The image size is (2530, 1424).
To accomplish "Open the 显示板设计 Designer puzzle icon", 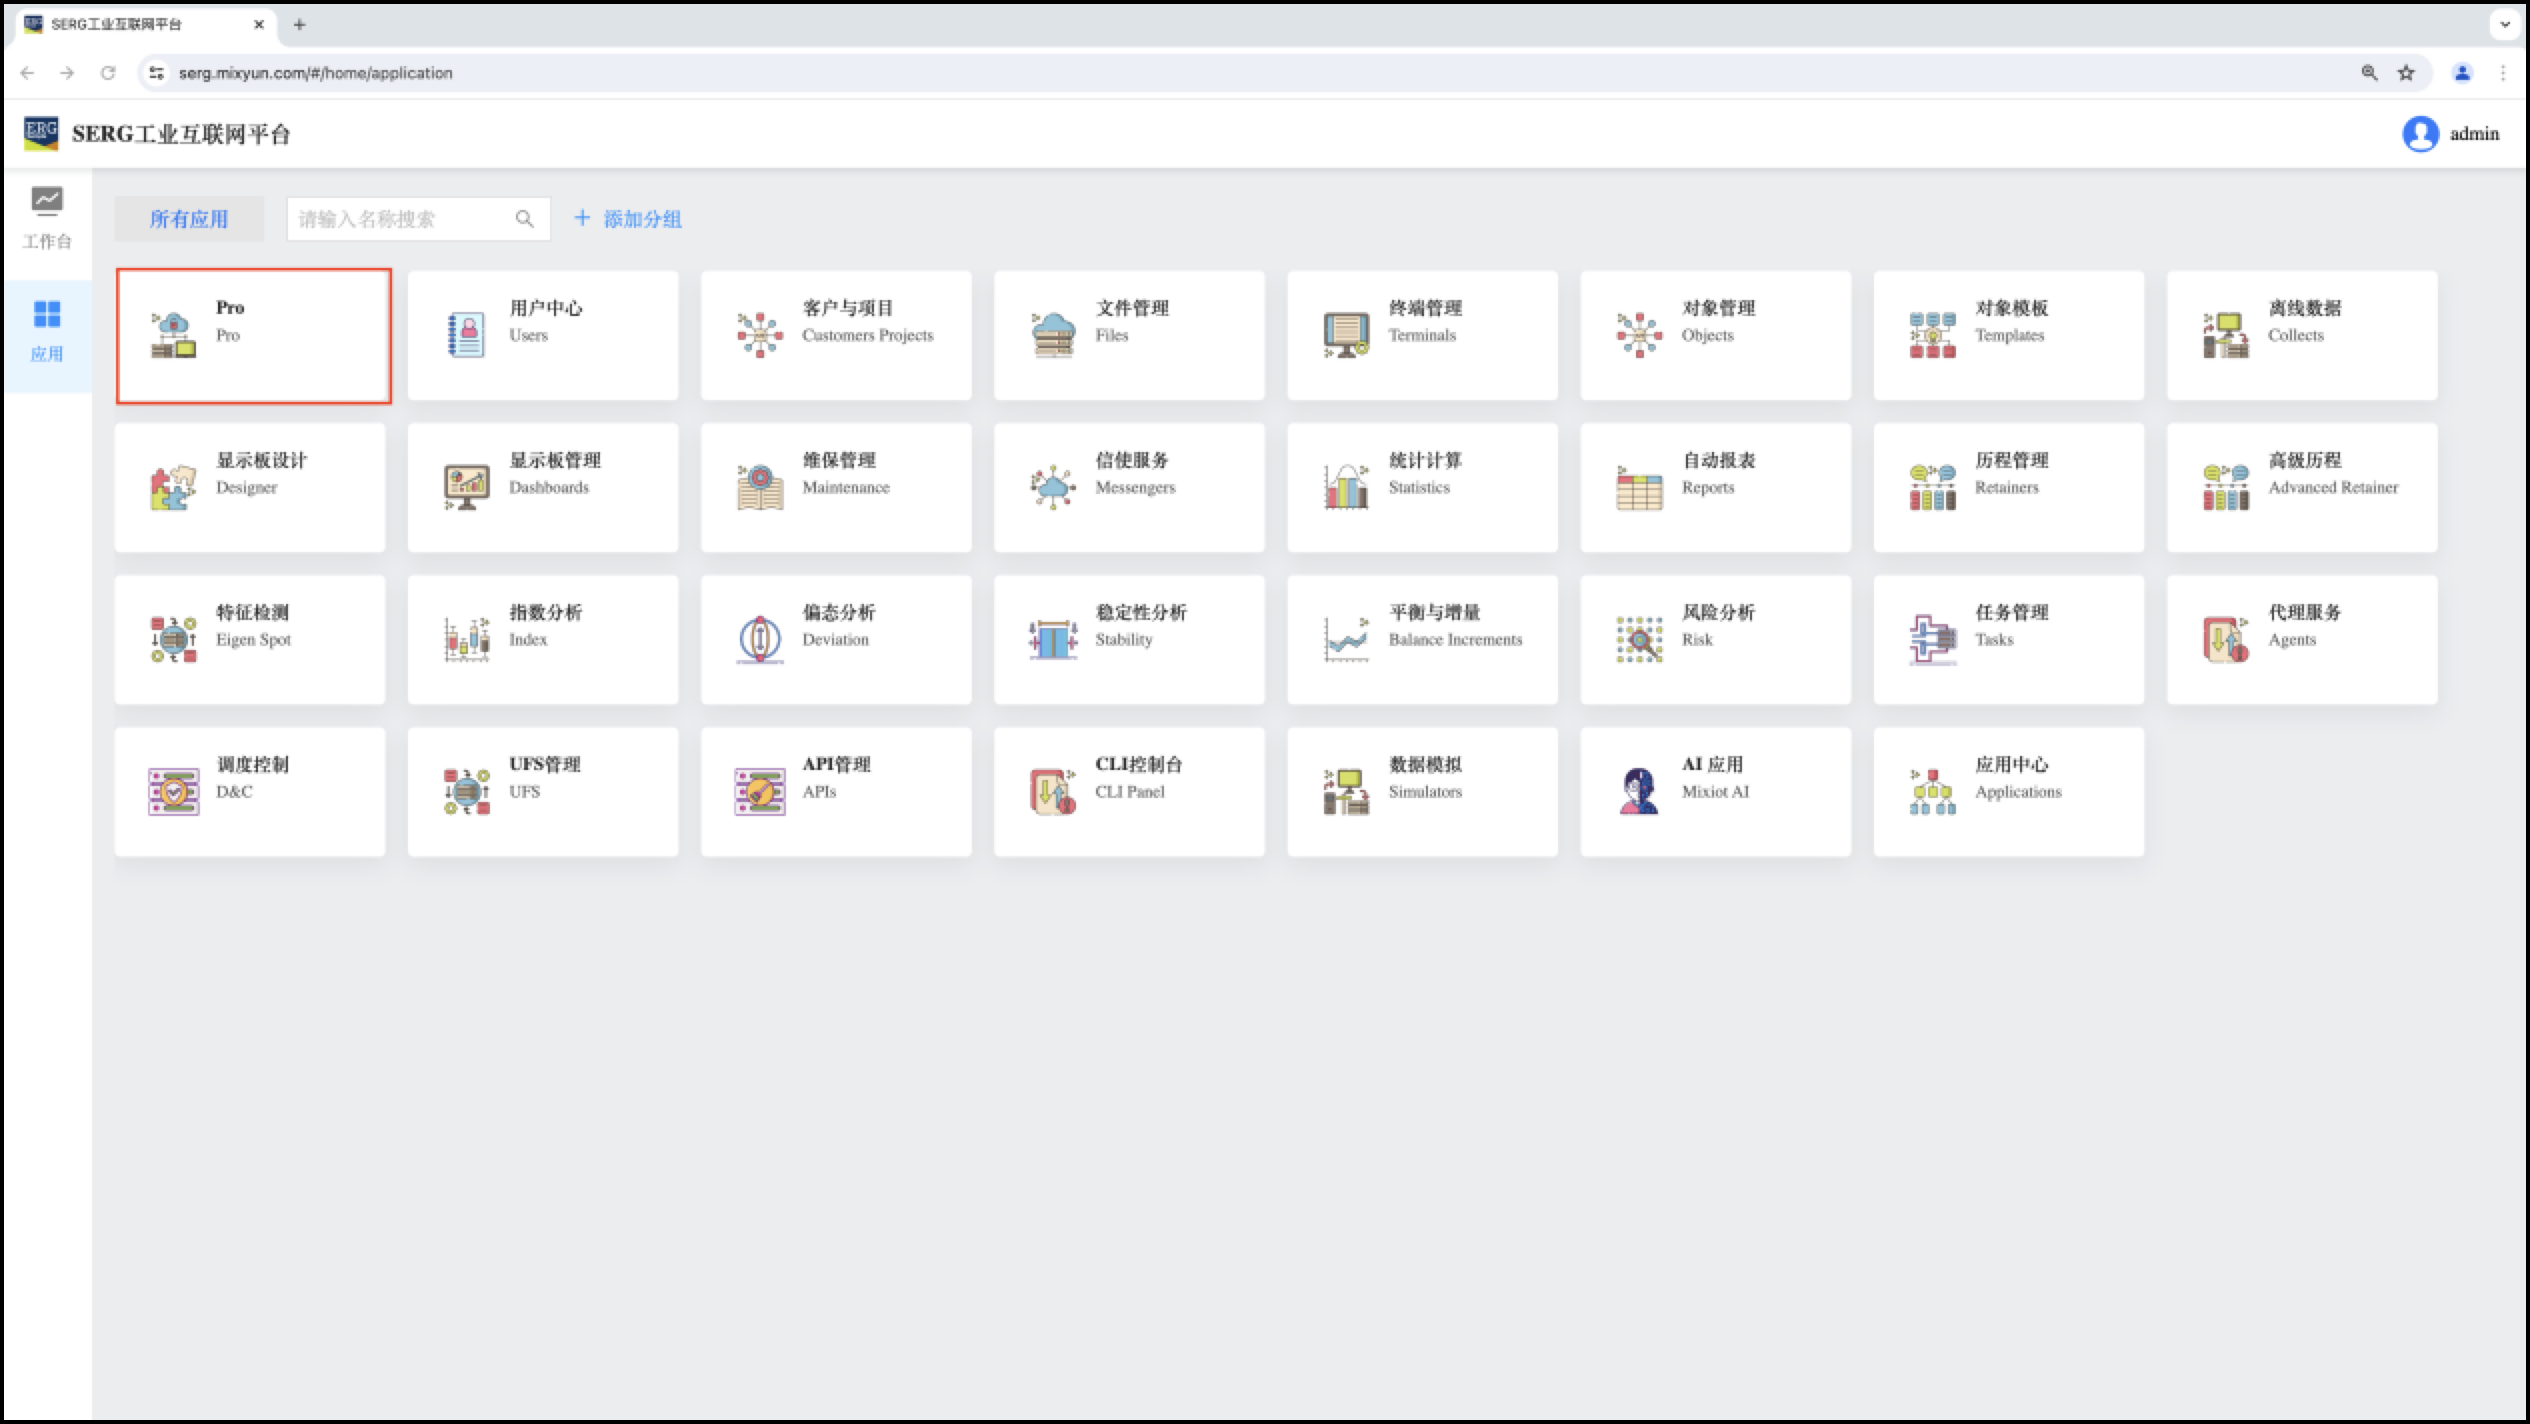I will pyautogui.click(x=173, y=487).
